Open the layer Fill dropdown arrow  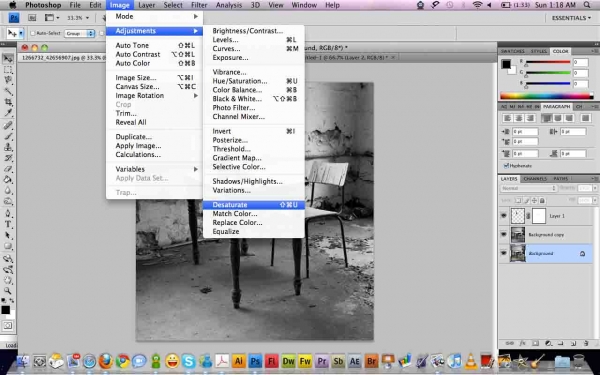[595, 201]
